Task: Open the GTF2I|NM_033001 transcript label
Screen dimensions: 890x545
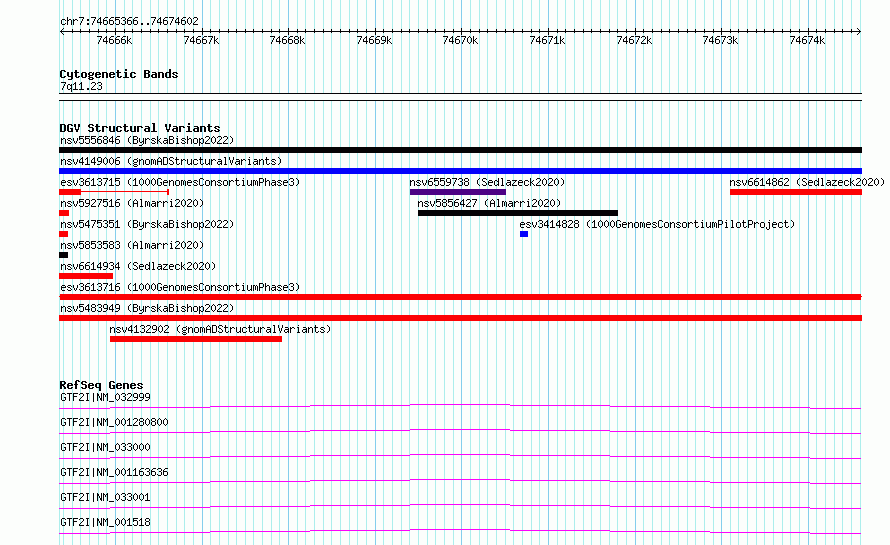Action: pyautogui.click(x=105, y=497)
